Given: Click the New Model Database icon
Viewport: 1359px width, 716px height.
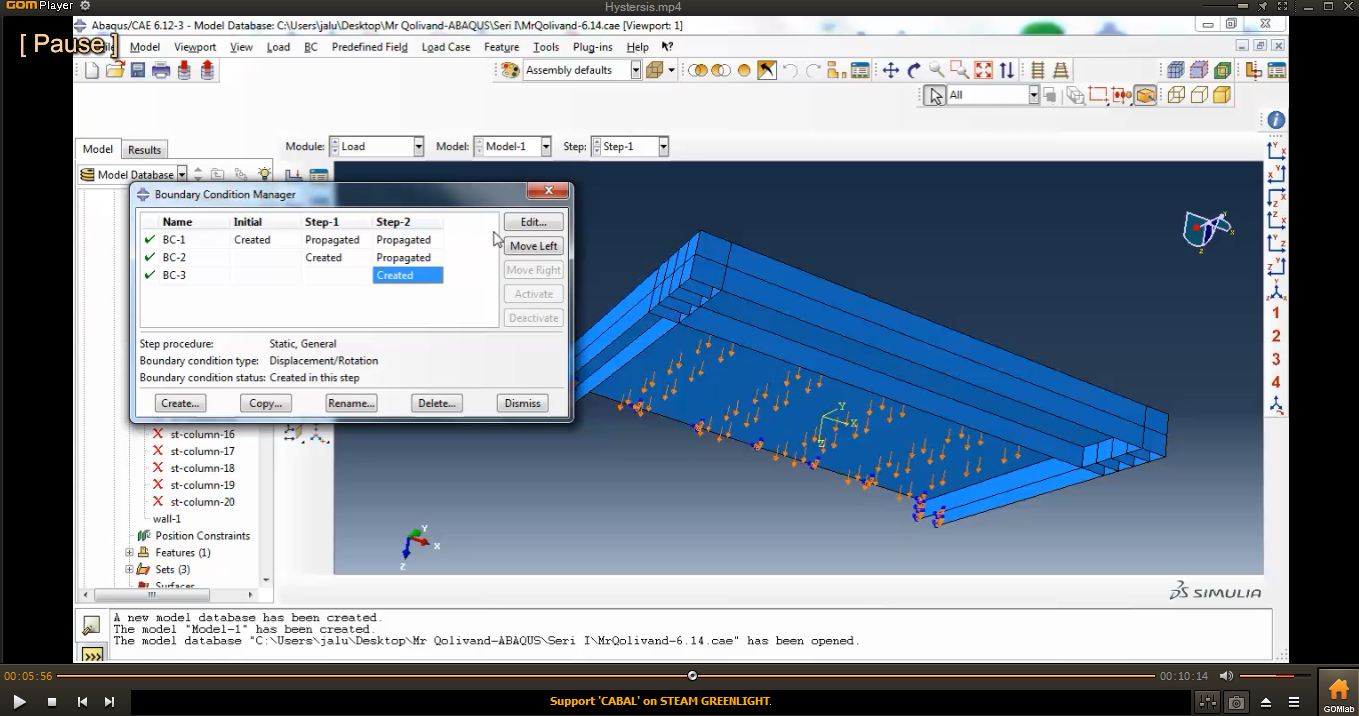Looking at the screenshot, I should (x=93, y=70).
